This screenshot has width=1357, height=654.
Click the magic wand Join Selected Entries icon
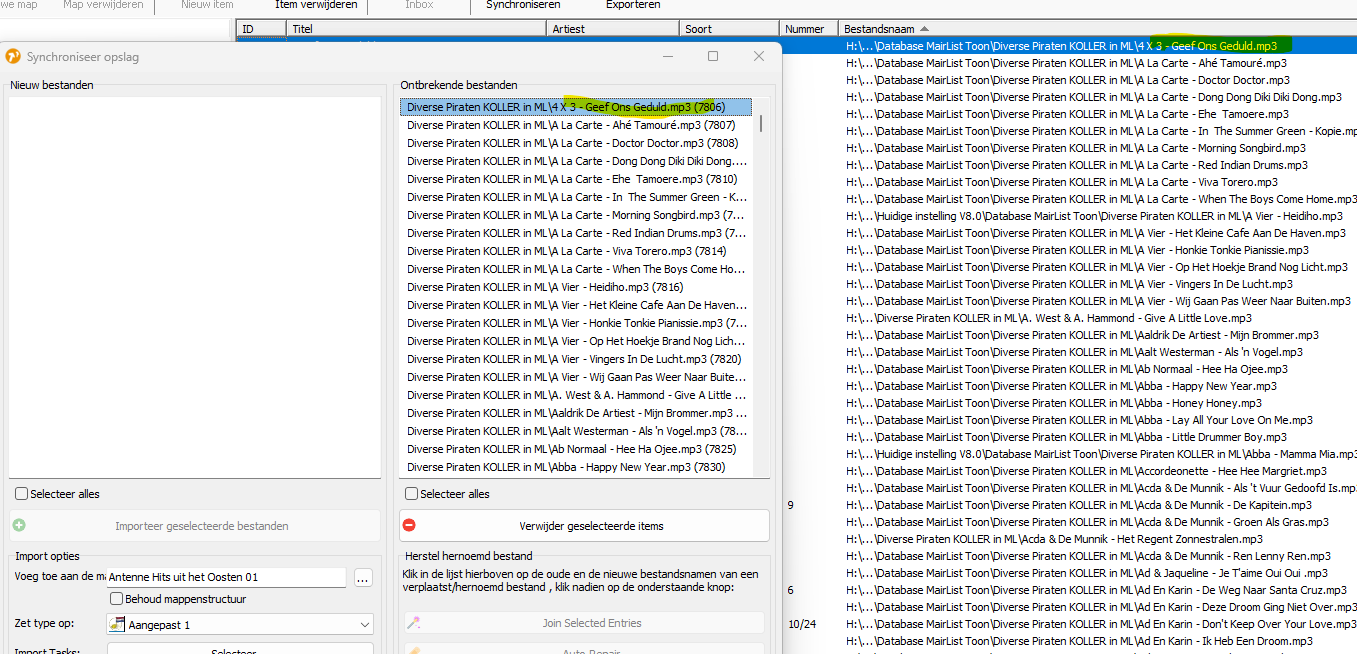(x=412, y=623)
